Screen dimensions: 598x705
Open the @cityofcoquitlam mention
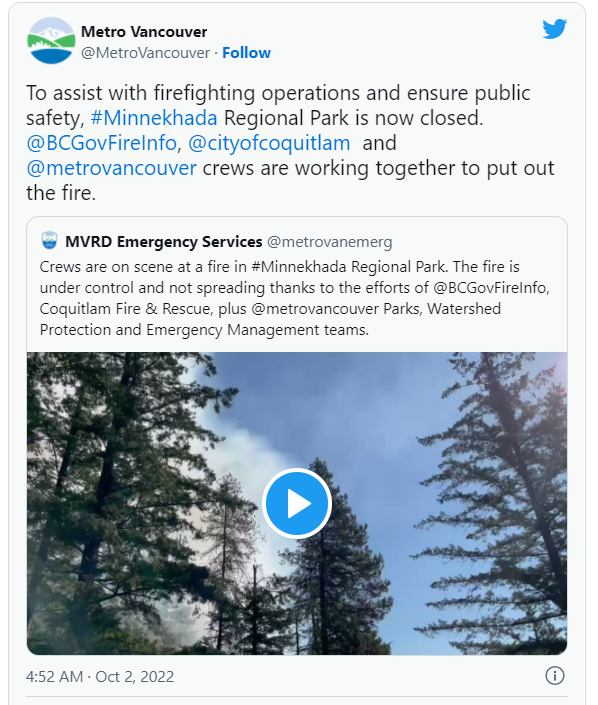pyautogui.click(x=269, y=143)
